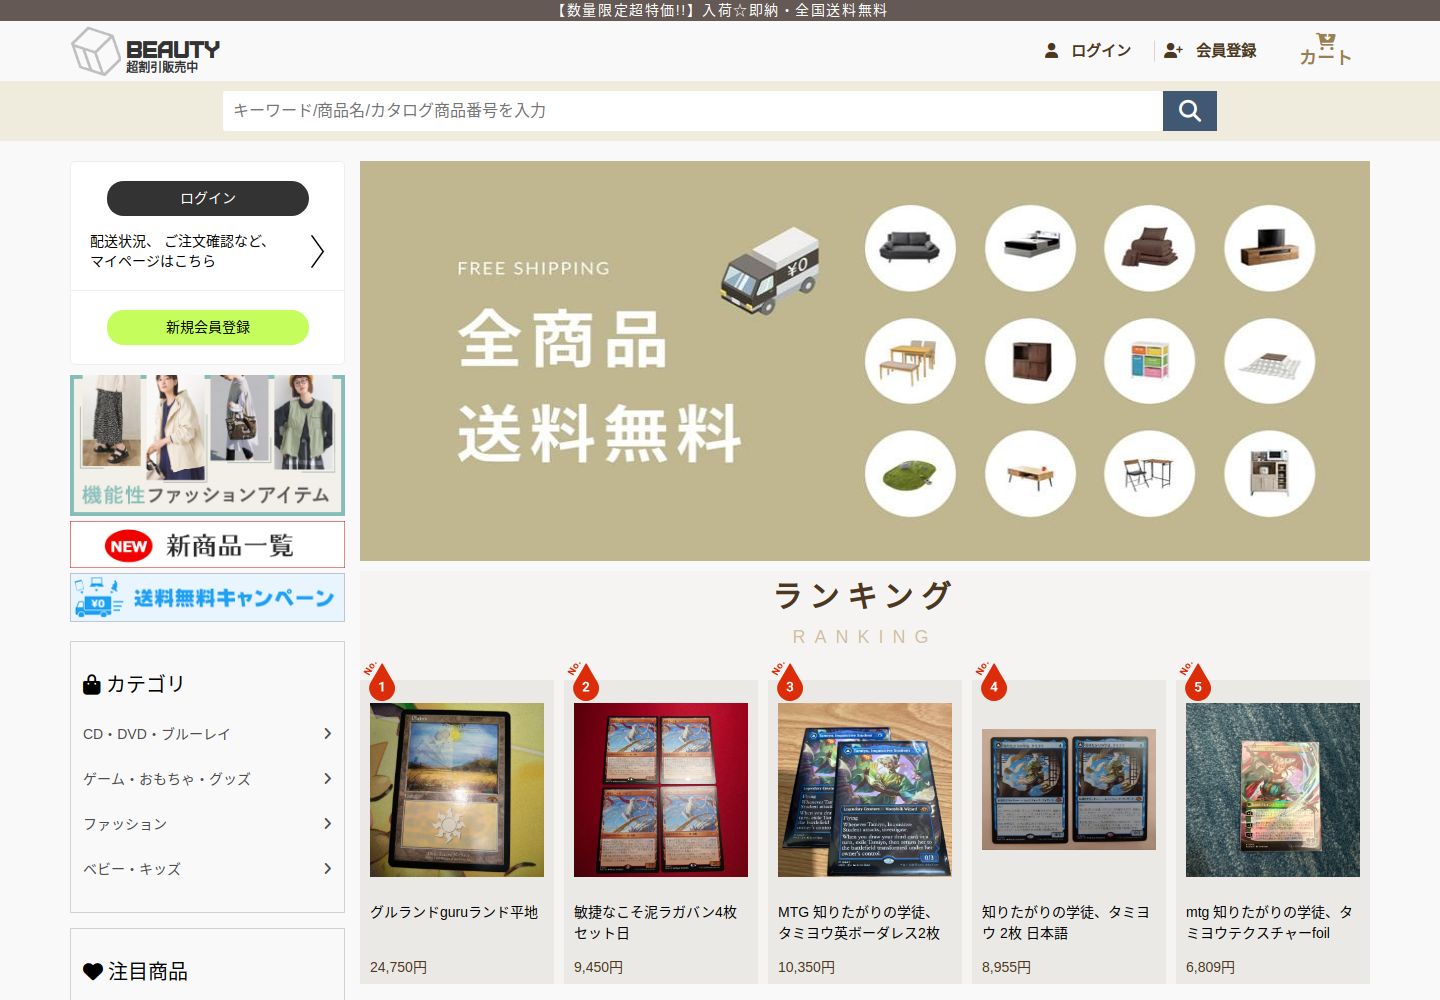Expand the ファッション category

[207, 824]
